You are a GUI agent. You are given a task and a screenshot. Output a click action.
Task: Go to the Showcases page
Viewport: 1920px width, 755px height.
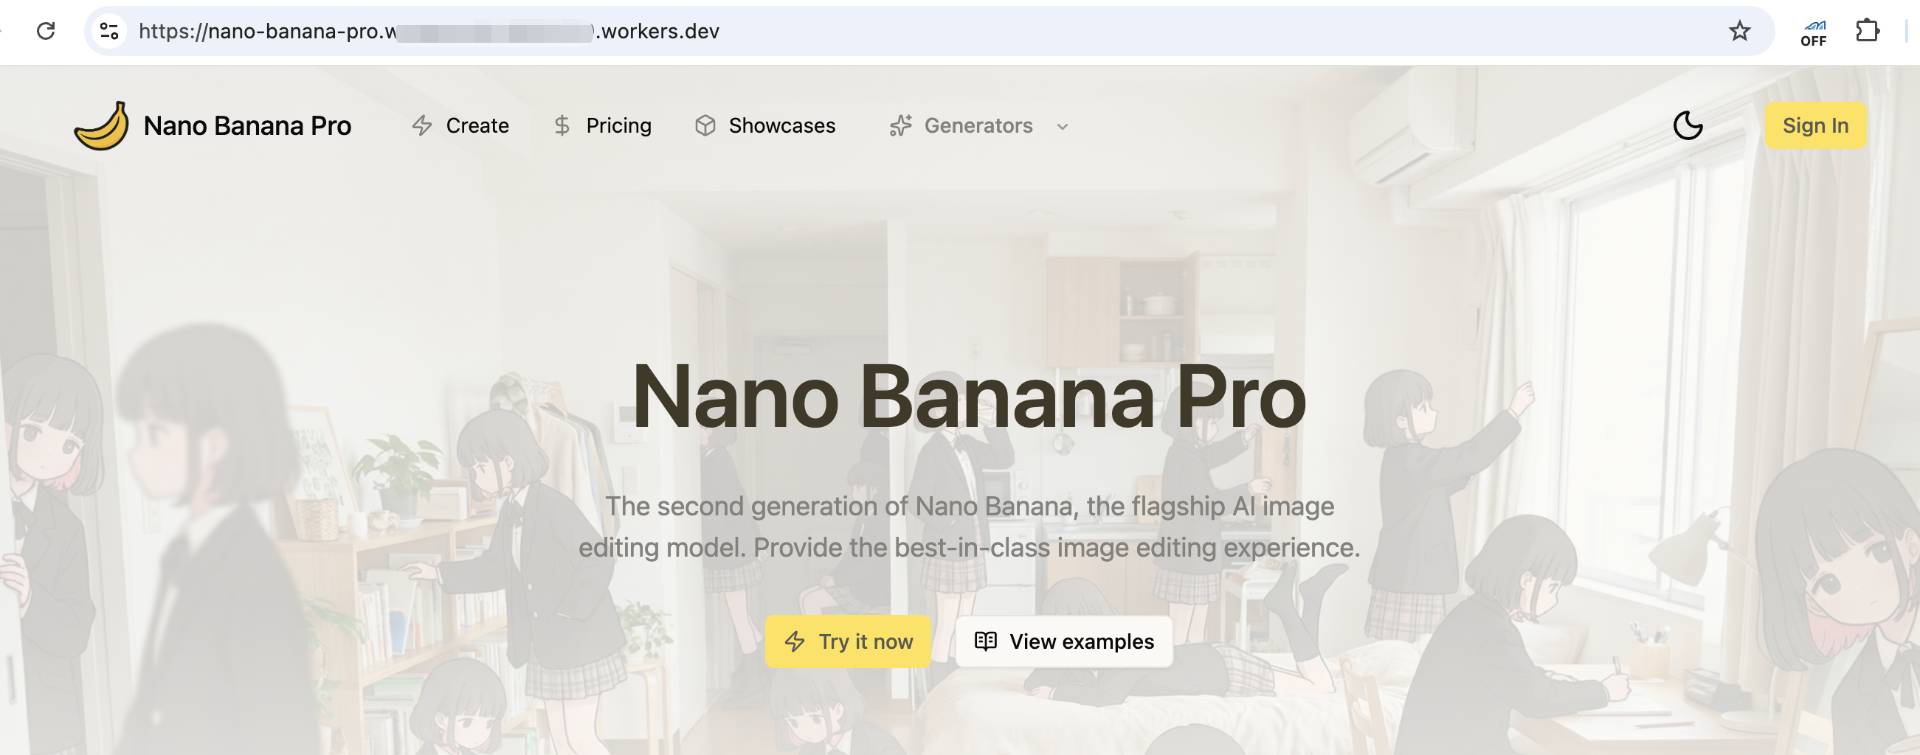[781, 126]
